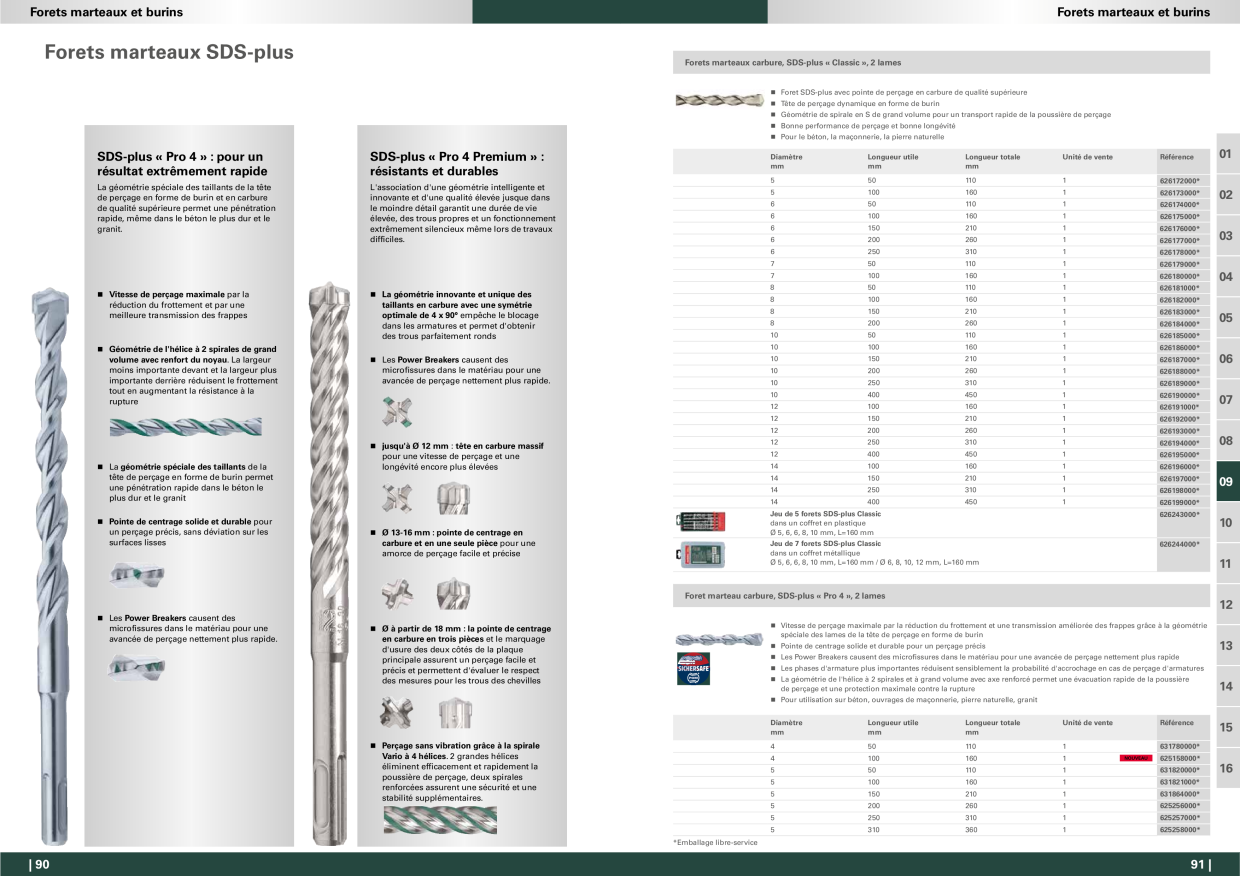Click reference 626185000*
1240x876 pixels.
point(1179,336)
